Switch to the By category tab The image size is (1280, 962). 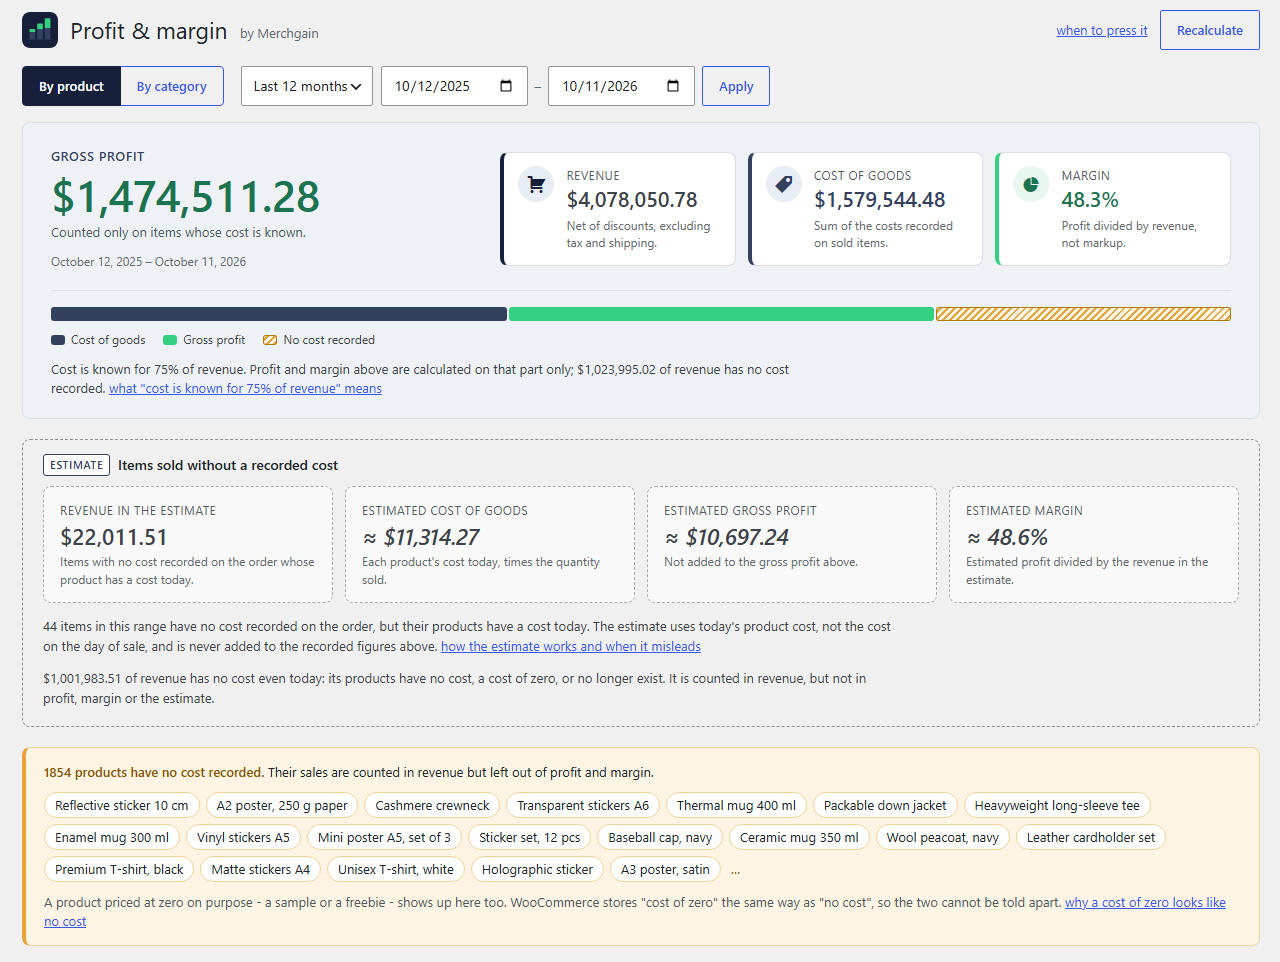pyautogui.click(x=172, y=86)
